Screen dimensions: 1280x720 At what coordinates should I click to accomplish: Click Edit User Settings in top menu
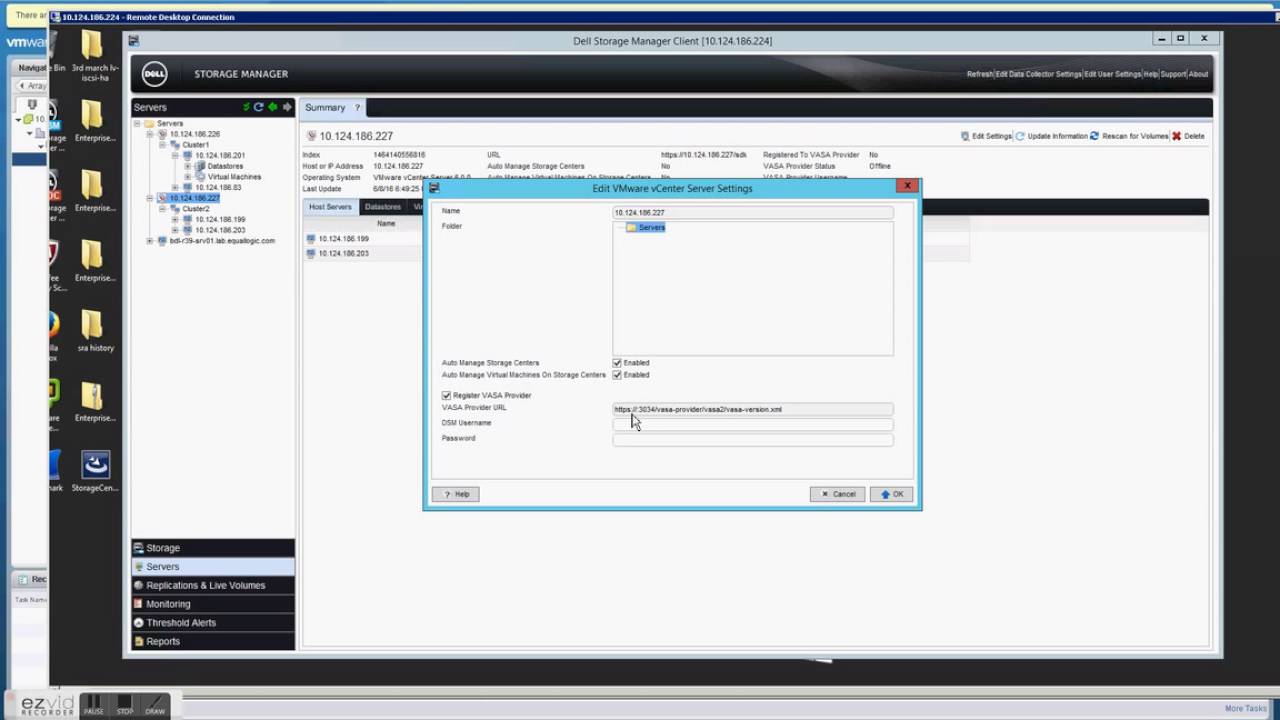pyautogui.click(x=1113, y=74)
